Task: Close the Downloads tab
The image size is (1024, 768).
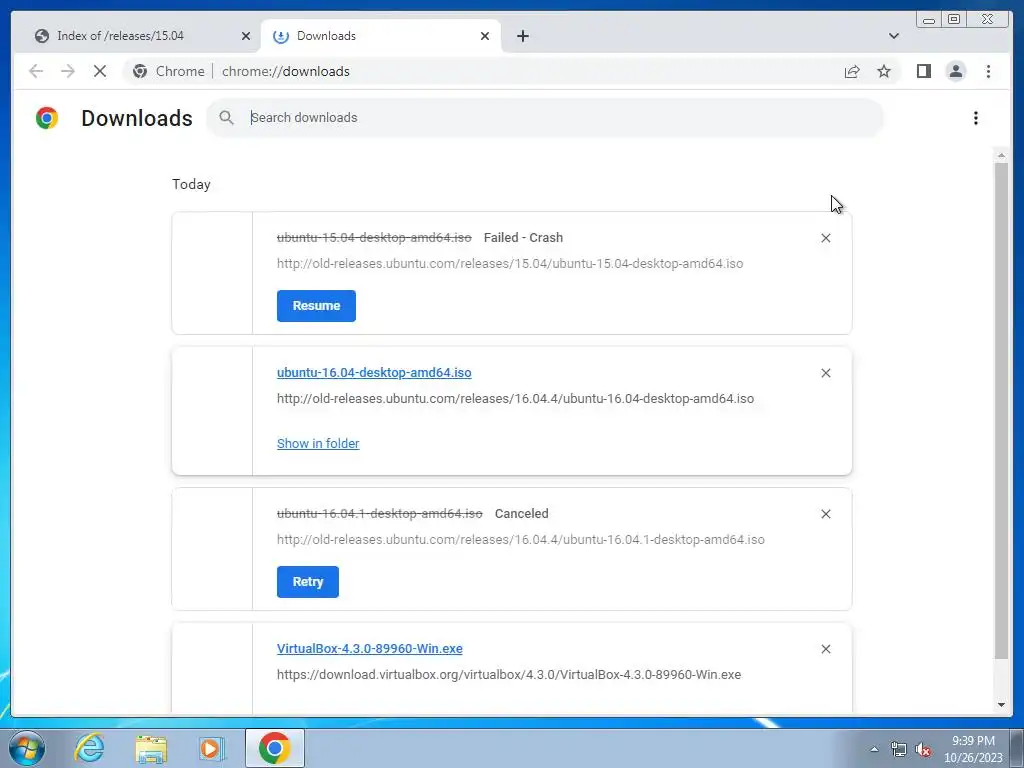Action: click(x=485, y=36)
